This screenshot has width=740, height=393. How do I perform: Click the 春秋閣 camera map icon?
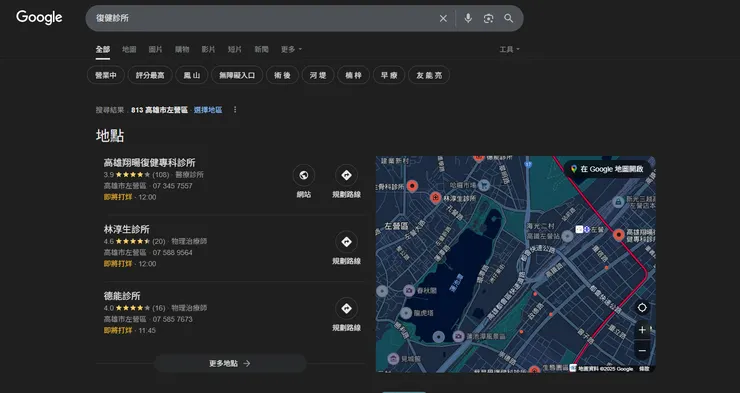coord(409,291)
